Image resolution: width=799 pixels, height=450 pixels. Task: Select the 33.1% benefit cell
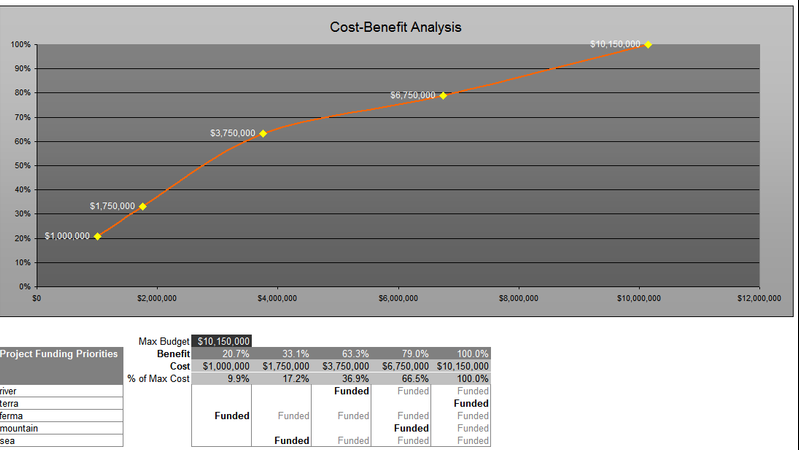281,354
